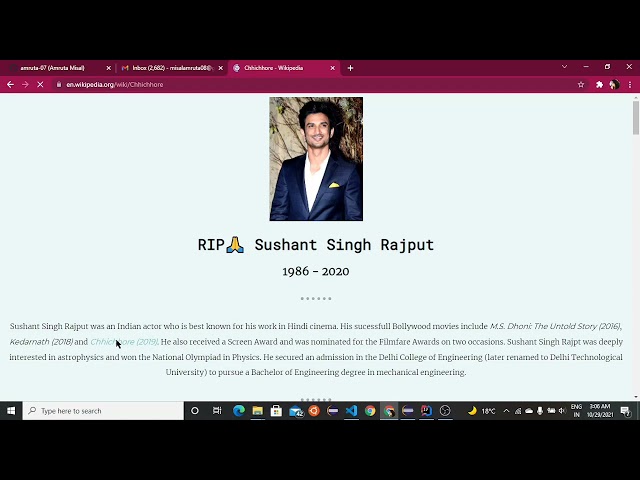Bookmark this page with the star icon
Image resolution: width=640 pixels, height=480 pixels.
pyautogui.click(x=581, y=84)
